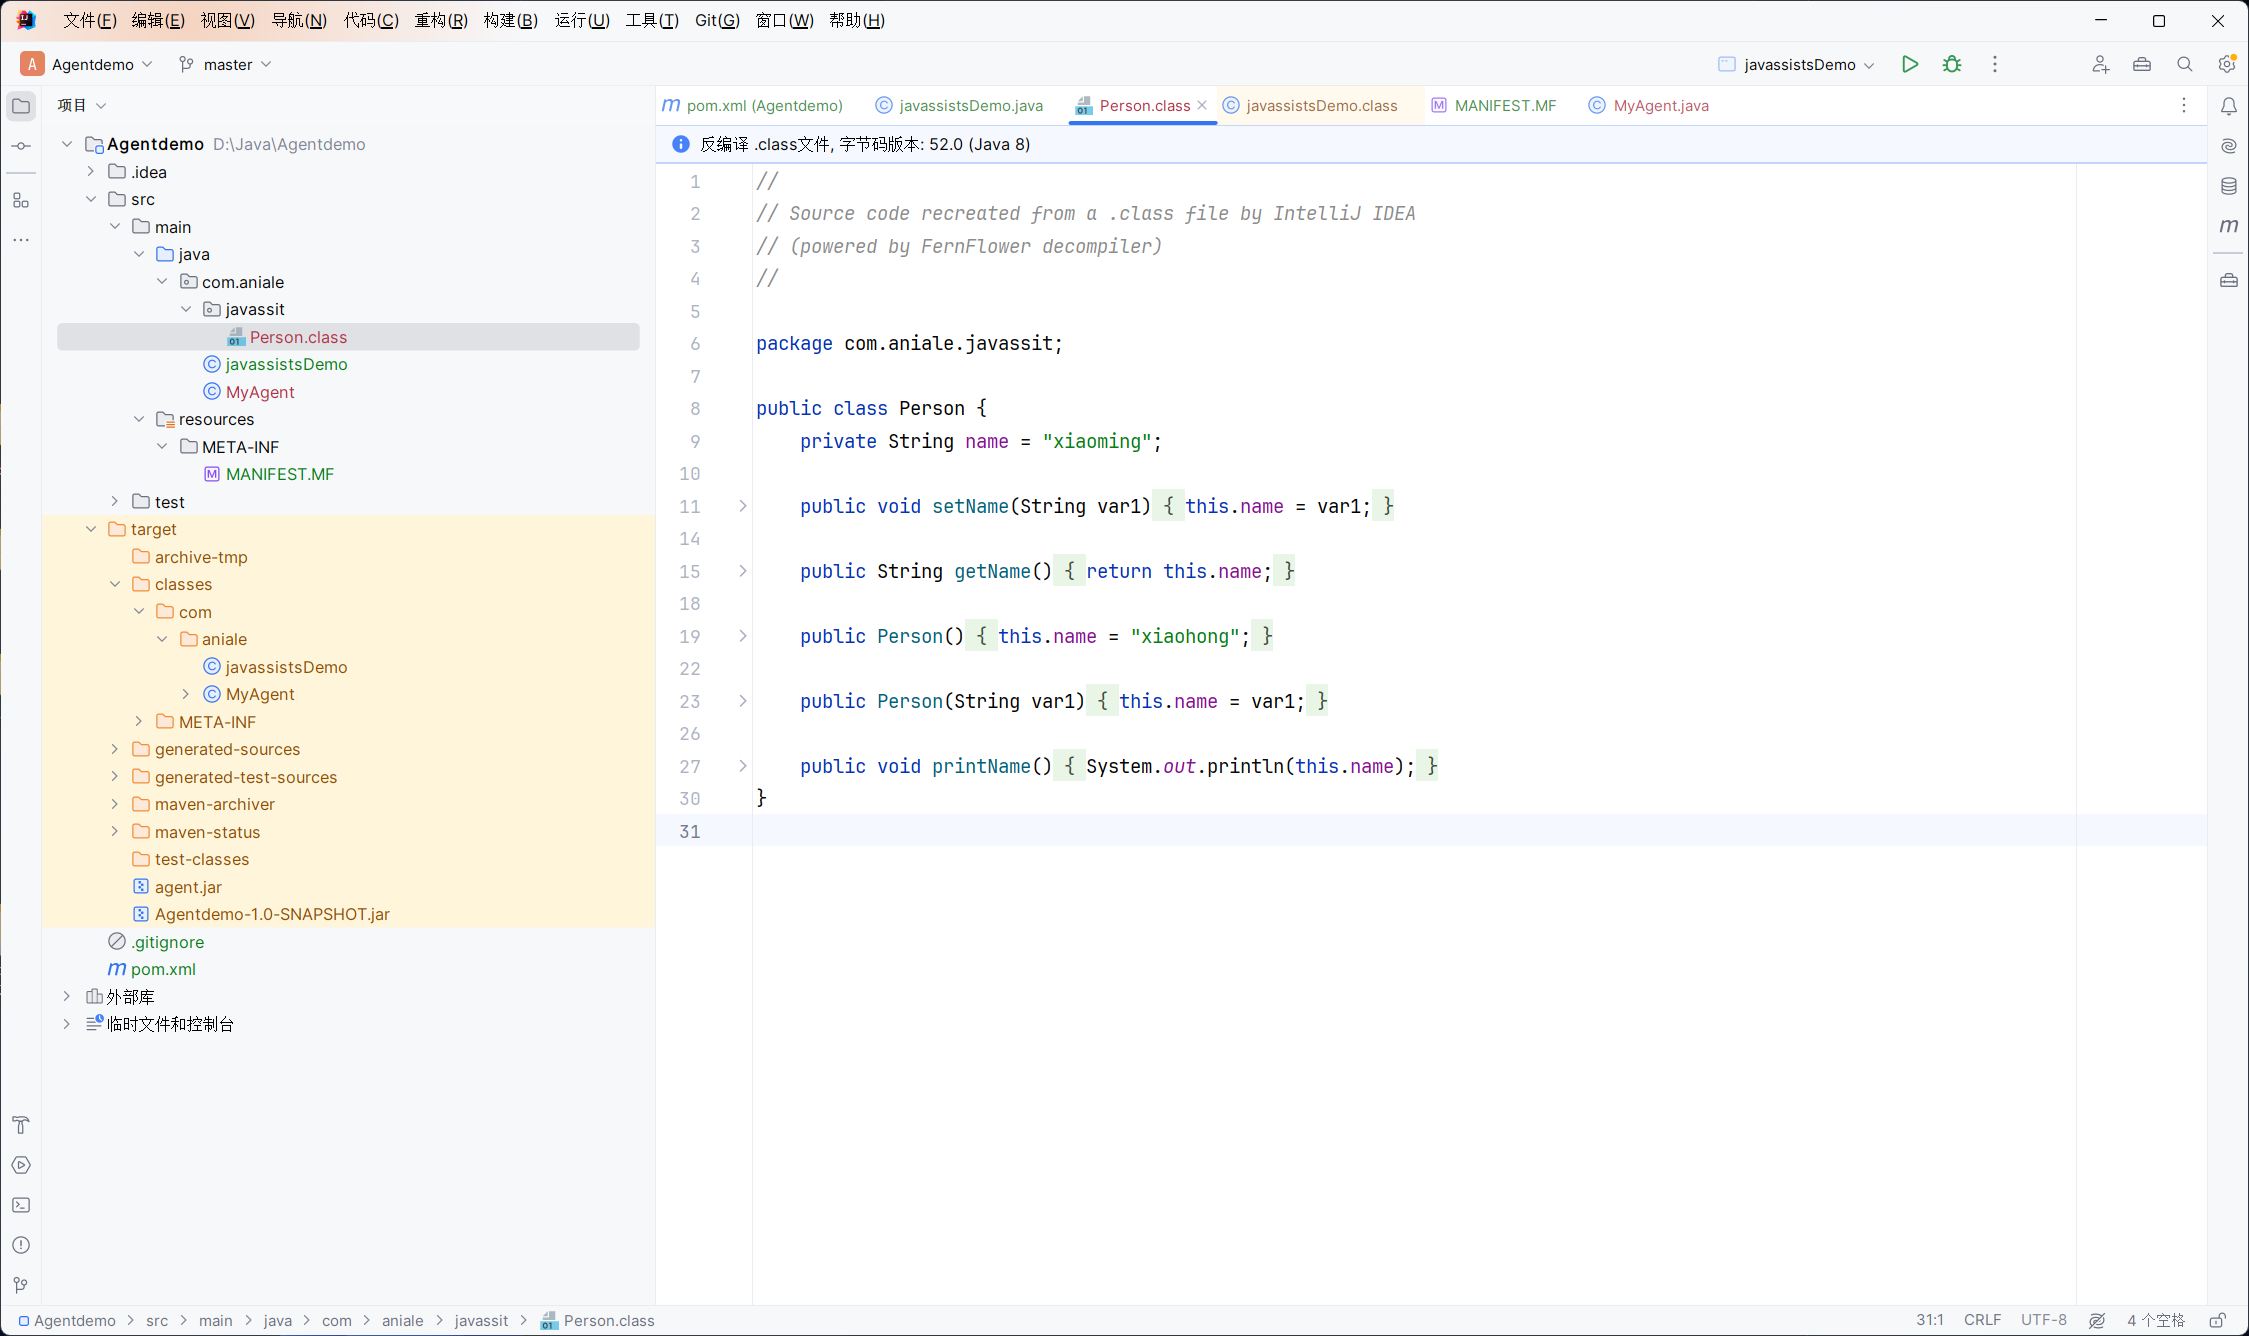
Task: Open editor tabs options menu
Action: (2184, 106)
